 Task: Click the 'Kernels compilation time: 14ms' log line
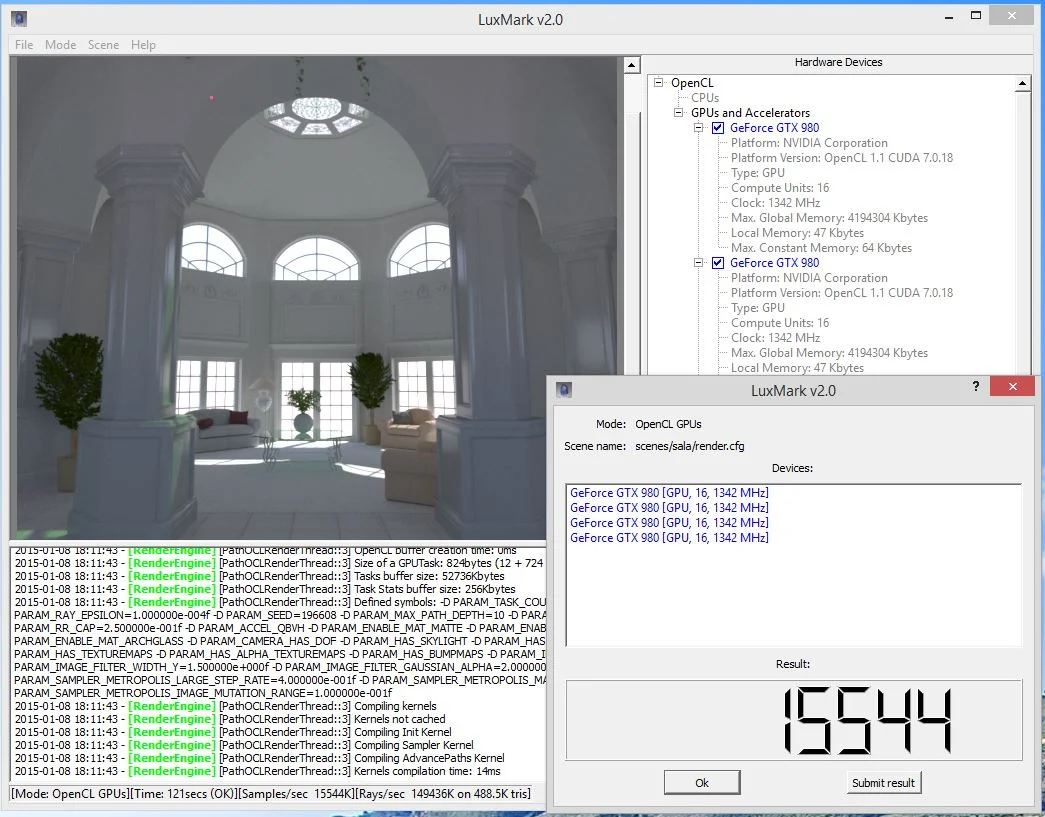tap(257, 771)
